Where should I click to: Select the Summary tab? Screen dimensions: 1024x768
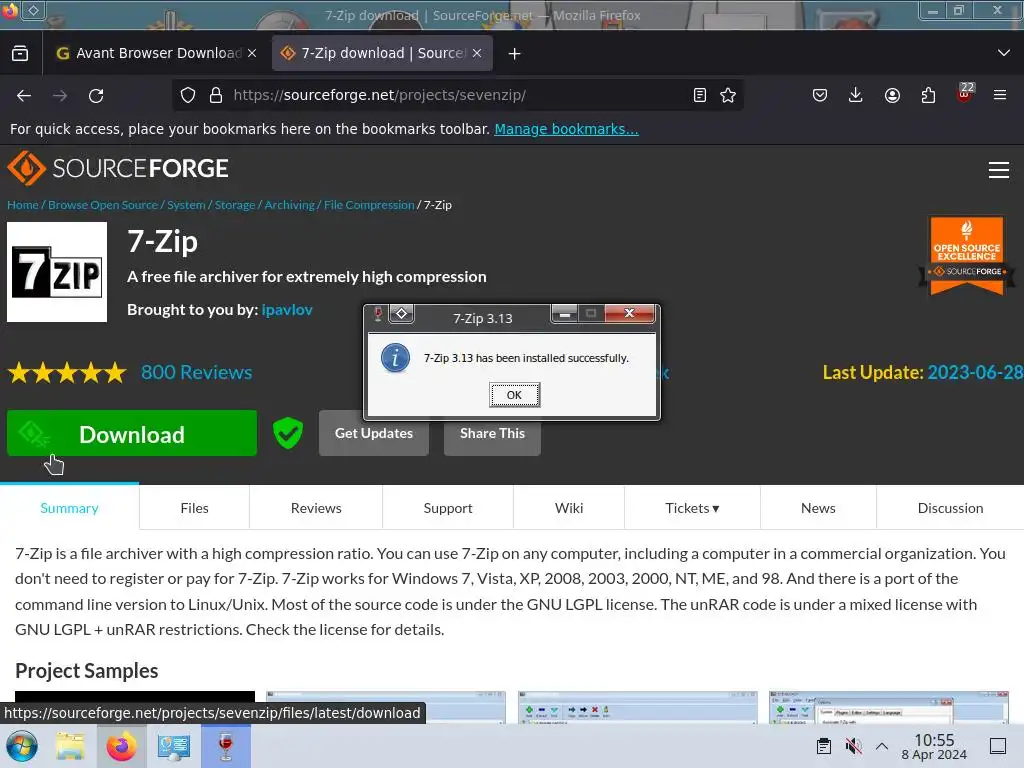(x=69, y=507)
